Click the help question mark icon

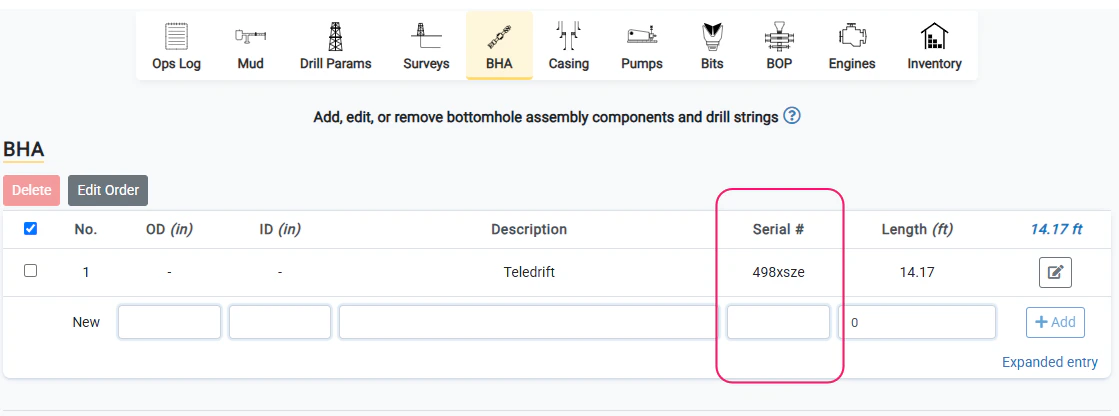(x=792, y=116)
